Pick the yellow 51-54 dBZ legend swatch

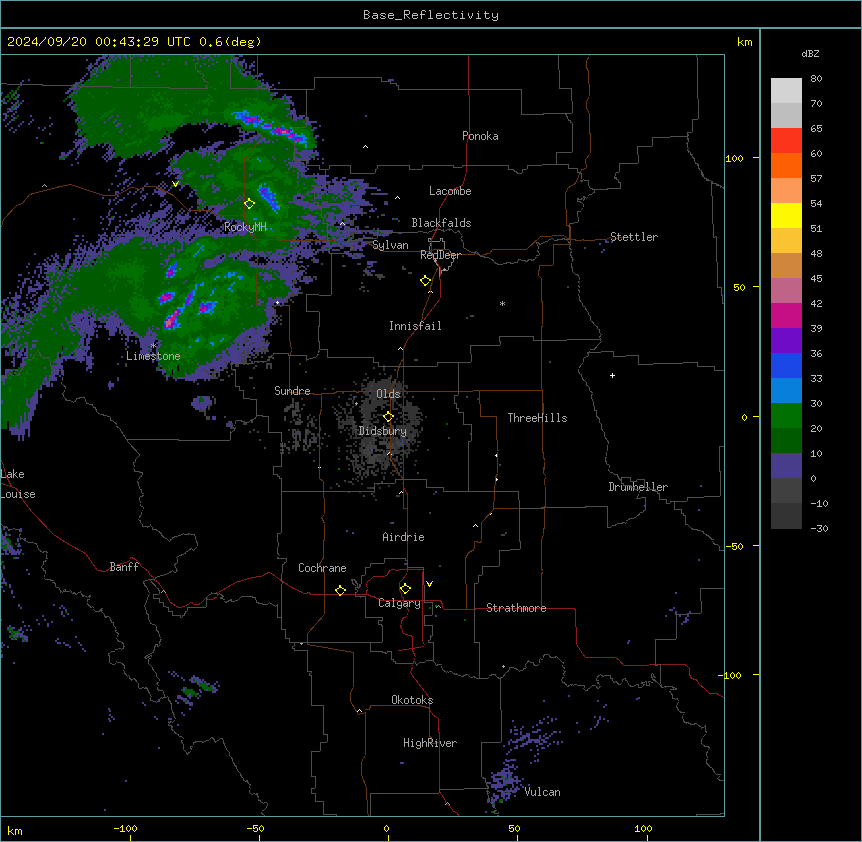point(786,215)
